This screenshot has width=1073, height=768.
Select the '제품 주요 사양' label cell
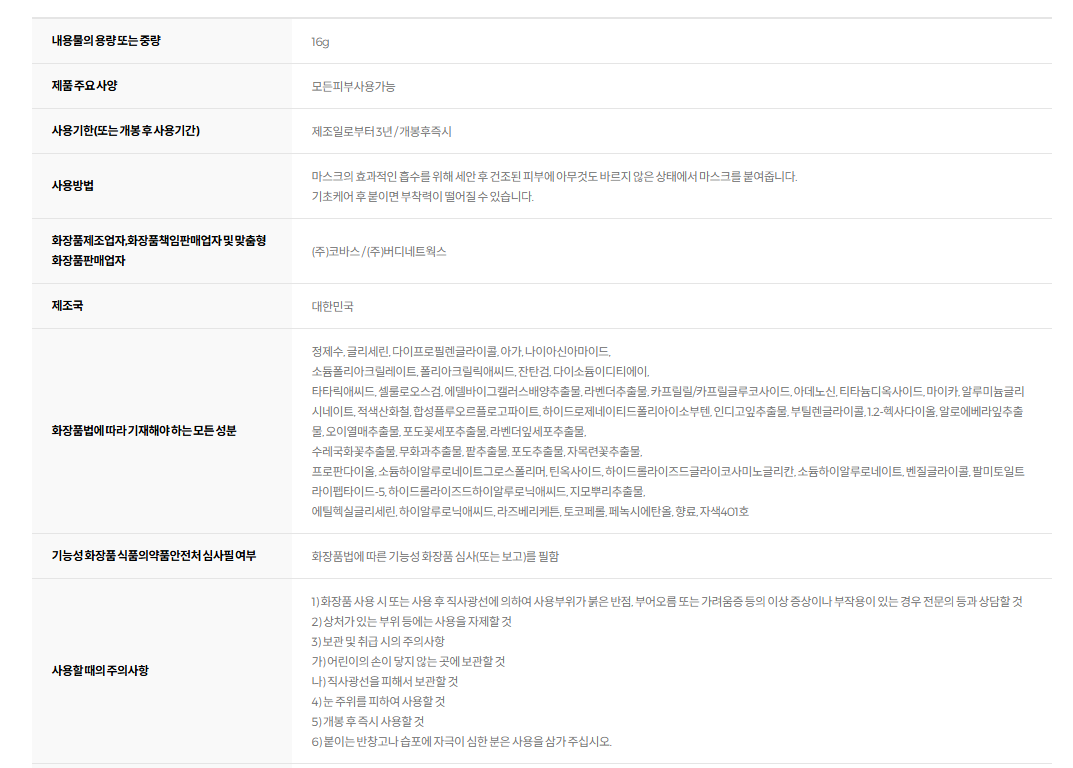pyautogui.click(x=84, y=86)
